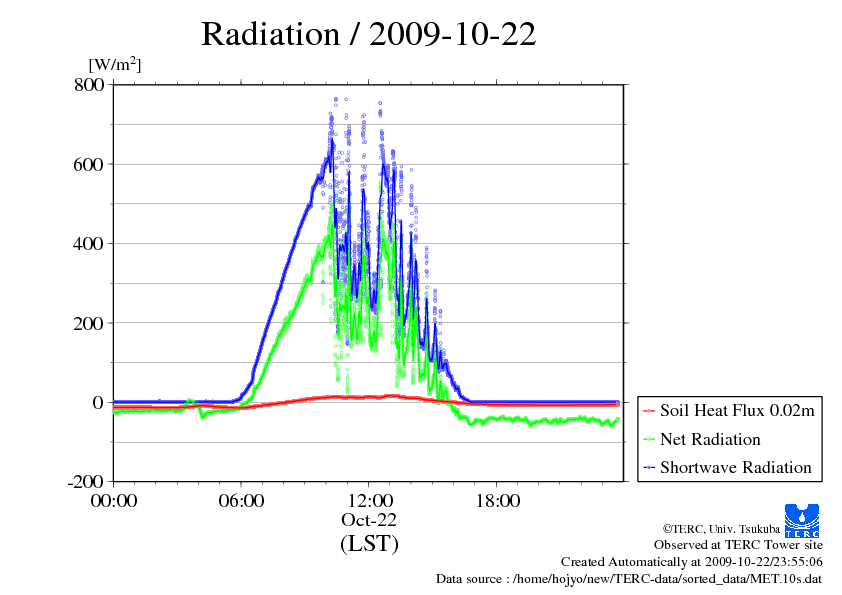This screenshot has width=842, height=595.
Task: Click the x-axis time label '18:00'
Action: [497, 501]
